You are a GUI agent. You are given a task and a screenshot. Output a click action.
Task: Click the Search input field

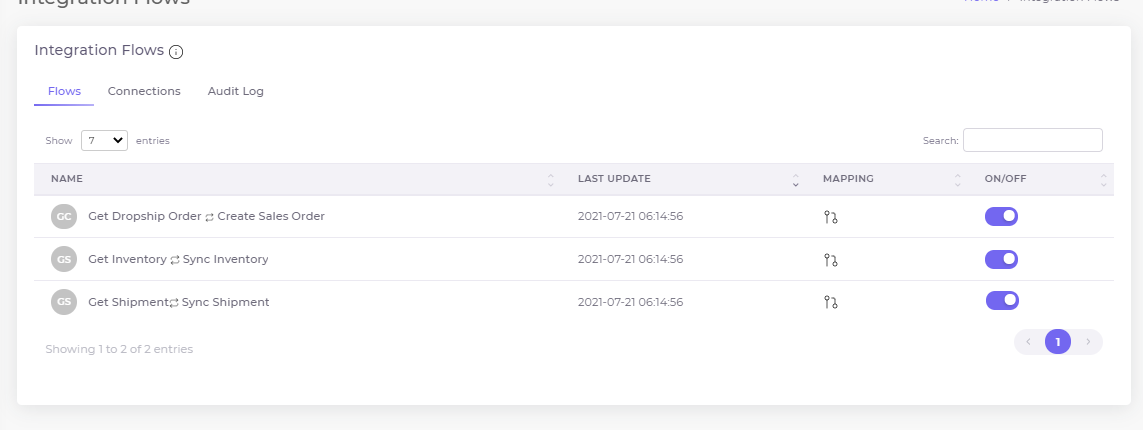[x=1032, y=140]
